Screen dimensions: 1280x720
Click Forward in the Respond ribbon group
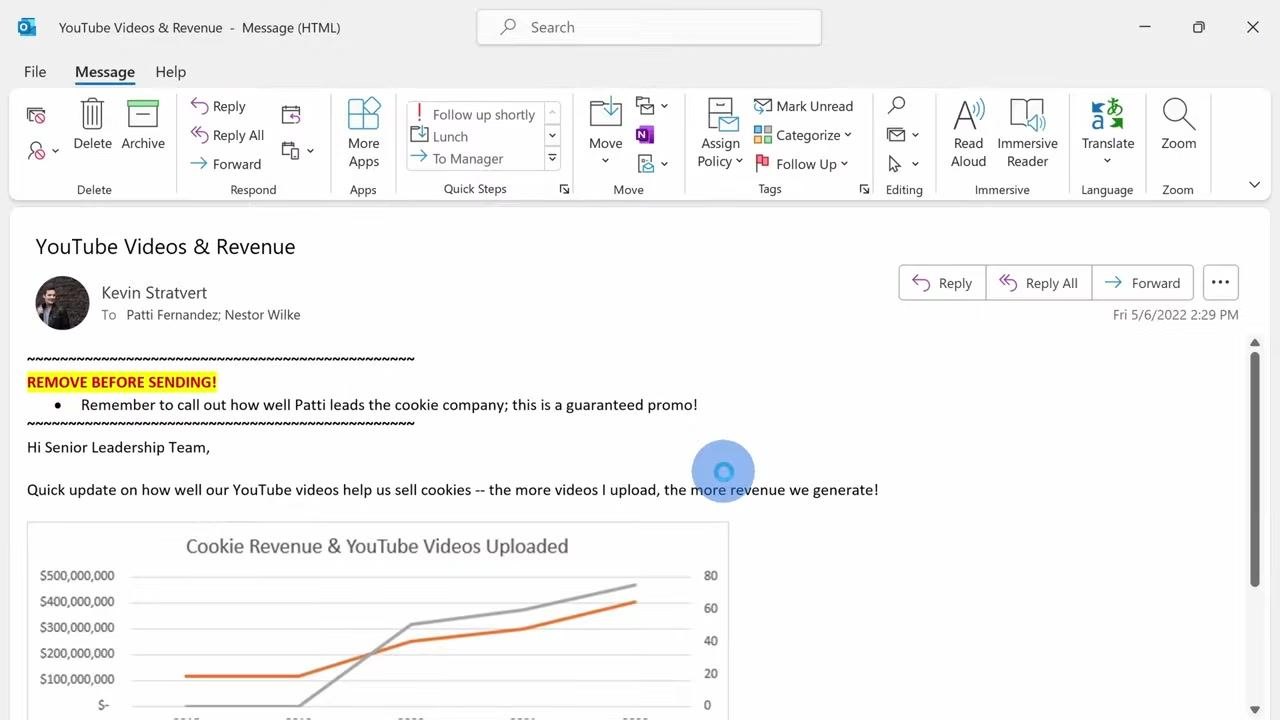point(225,164)
